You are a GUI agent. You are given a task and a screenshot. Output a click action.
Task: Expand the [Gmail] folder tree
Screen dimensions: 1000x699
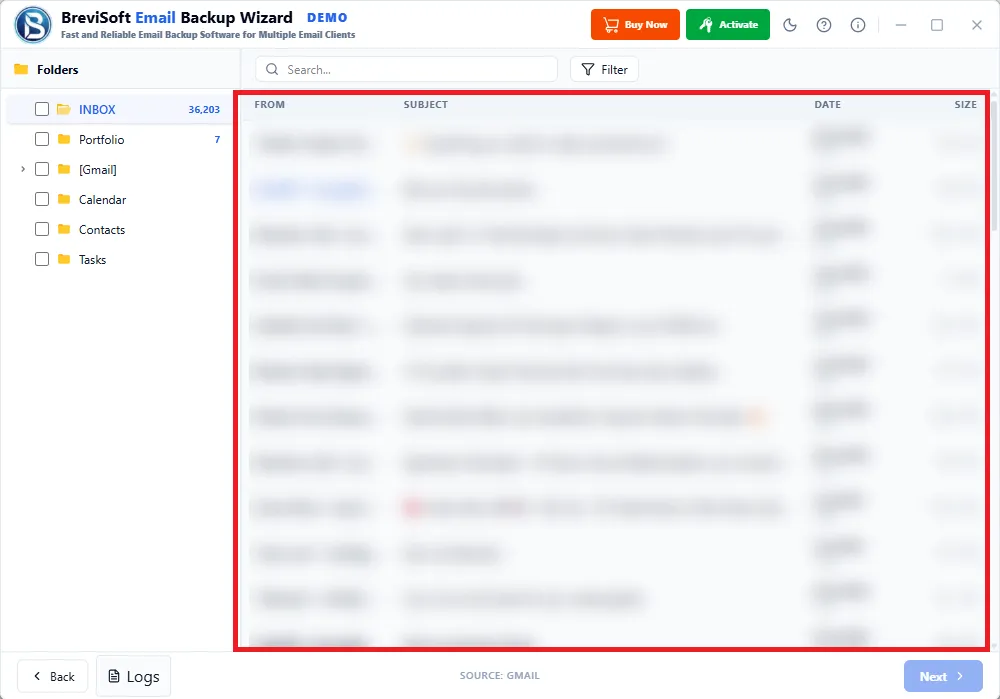(x=23, y=169)
